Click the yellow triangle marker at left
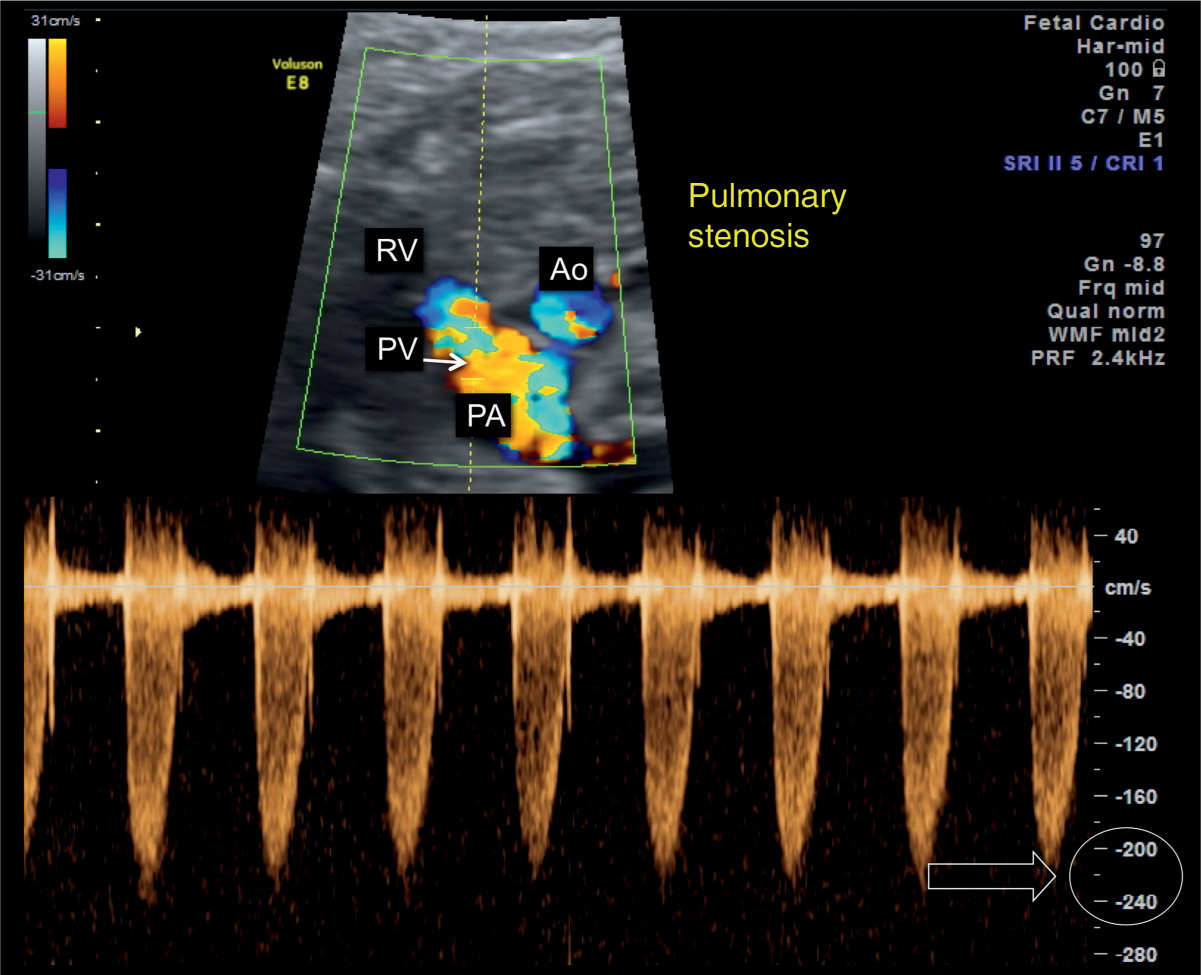 (139, 331)
